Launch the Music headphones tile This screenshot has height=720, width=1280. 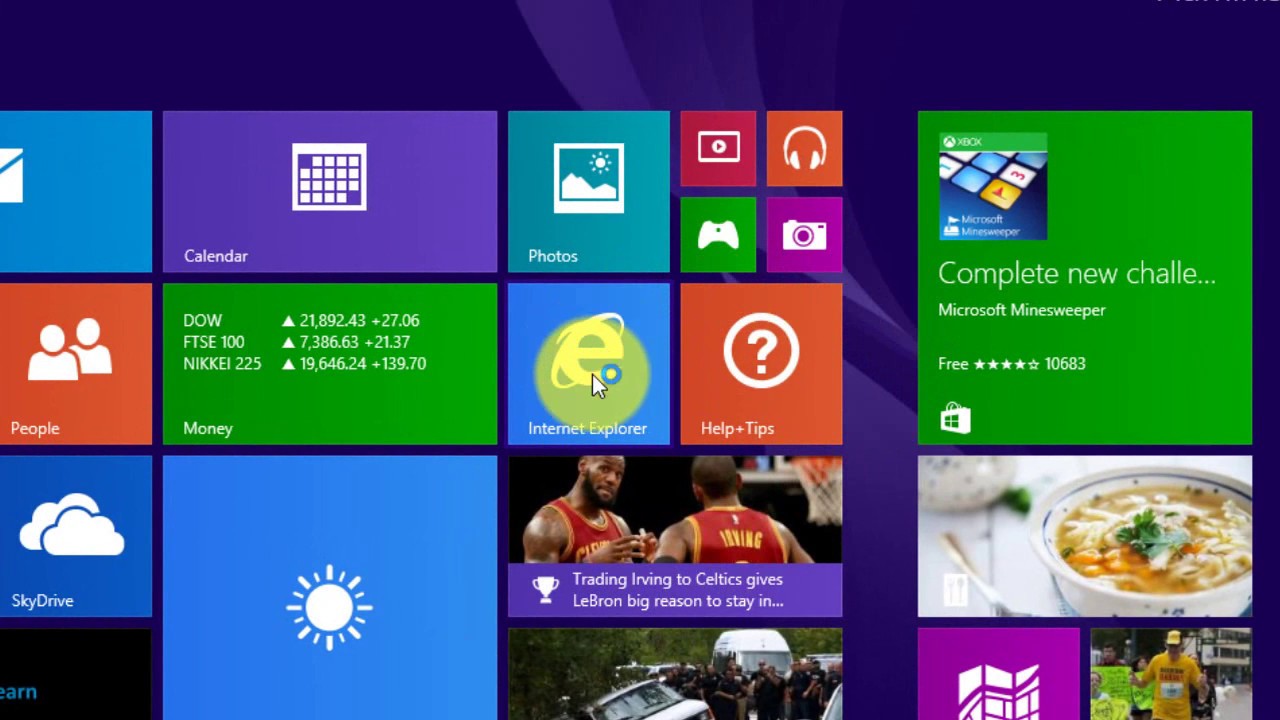pos(804,148)
